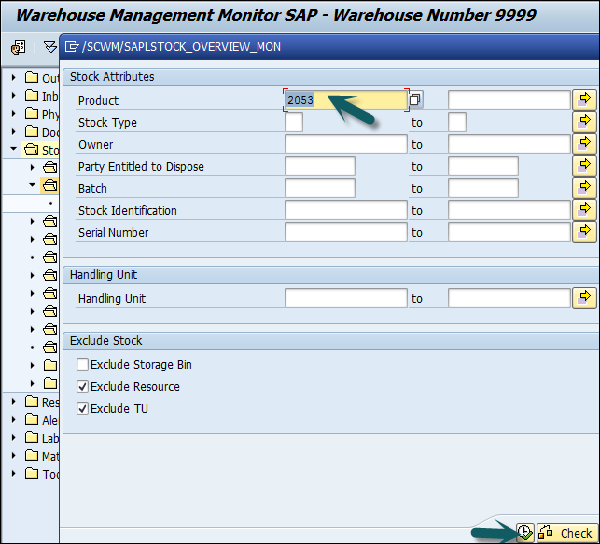Viewport: 600px width, 544px height.
Task: Select the open 'Sto' folder in the tree
Action: pyautogui.click(x=41, y=150)
